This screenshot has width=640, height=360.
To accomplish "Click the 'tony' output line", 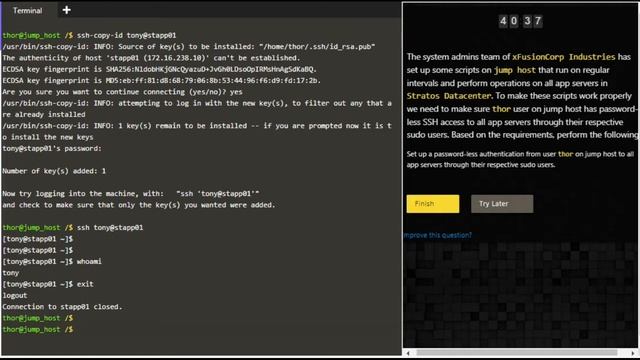I will point(11,273).
